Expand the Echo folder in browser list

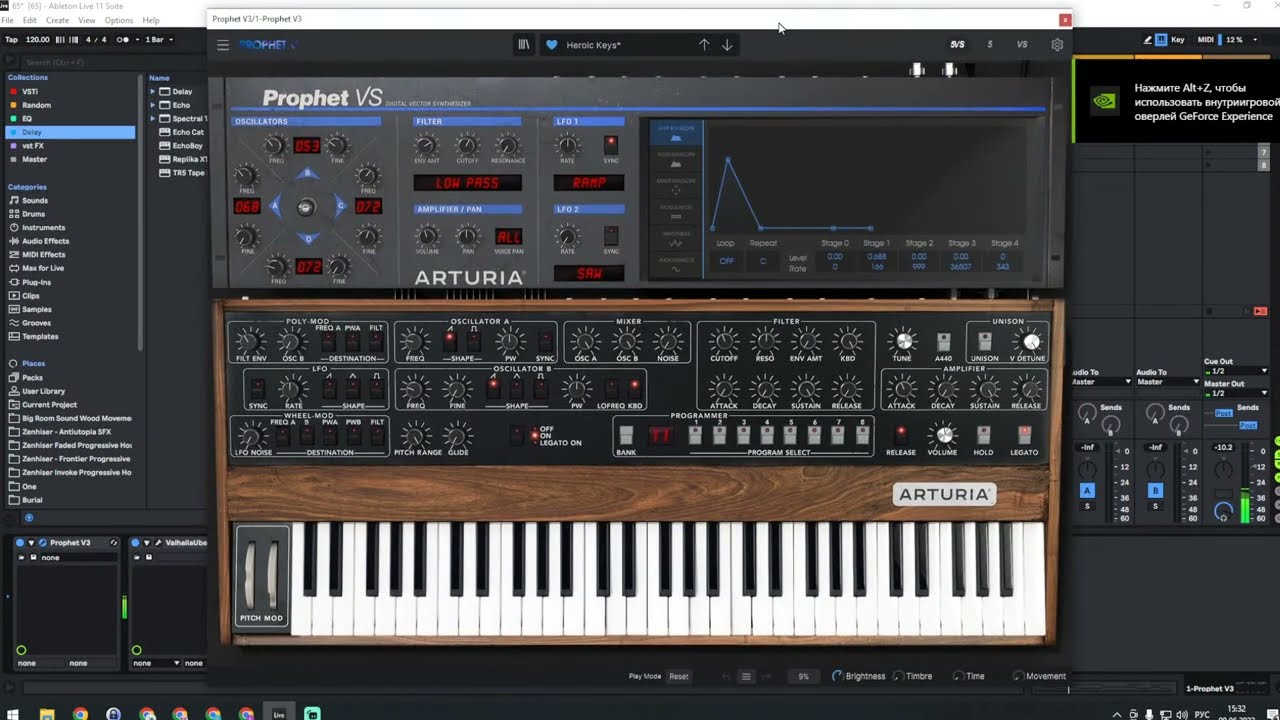click(154, 105)
